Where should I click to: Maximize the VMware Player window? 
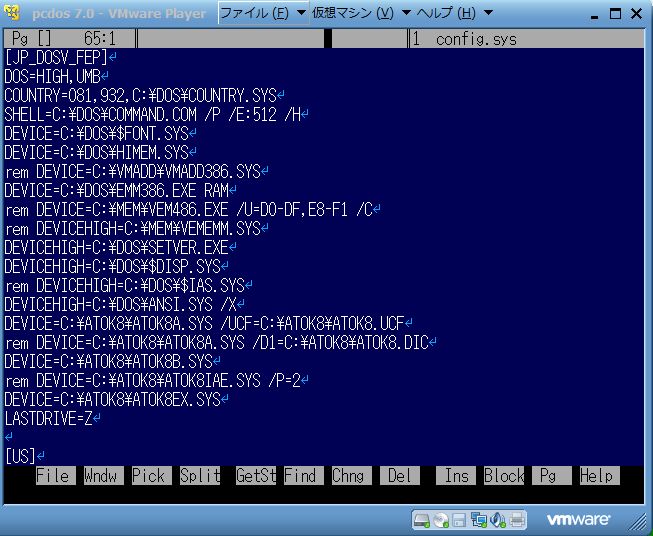coord(616,14)
